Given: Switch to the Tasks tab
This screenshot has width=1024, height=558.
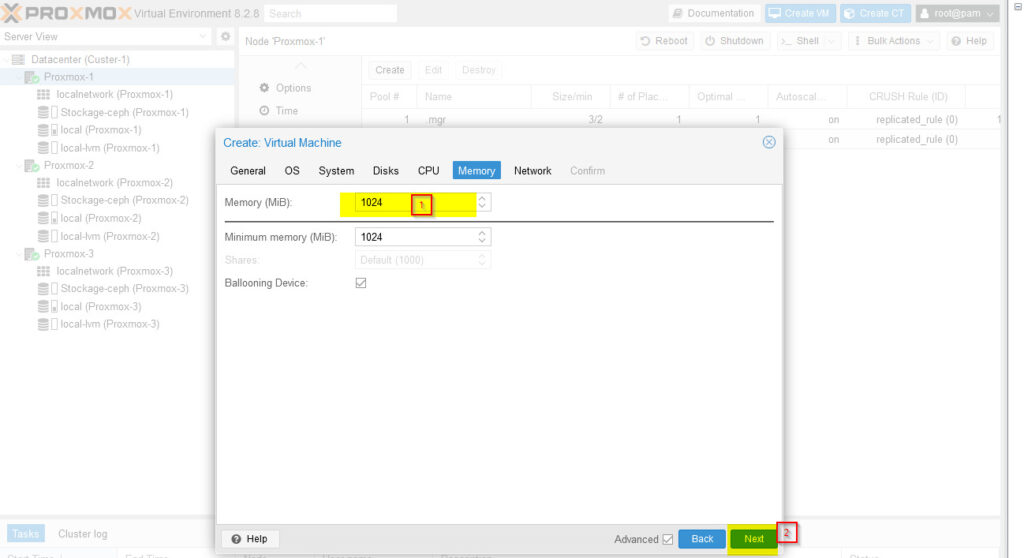Looking at the screenshot, I should [x=25, y=534].
